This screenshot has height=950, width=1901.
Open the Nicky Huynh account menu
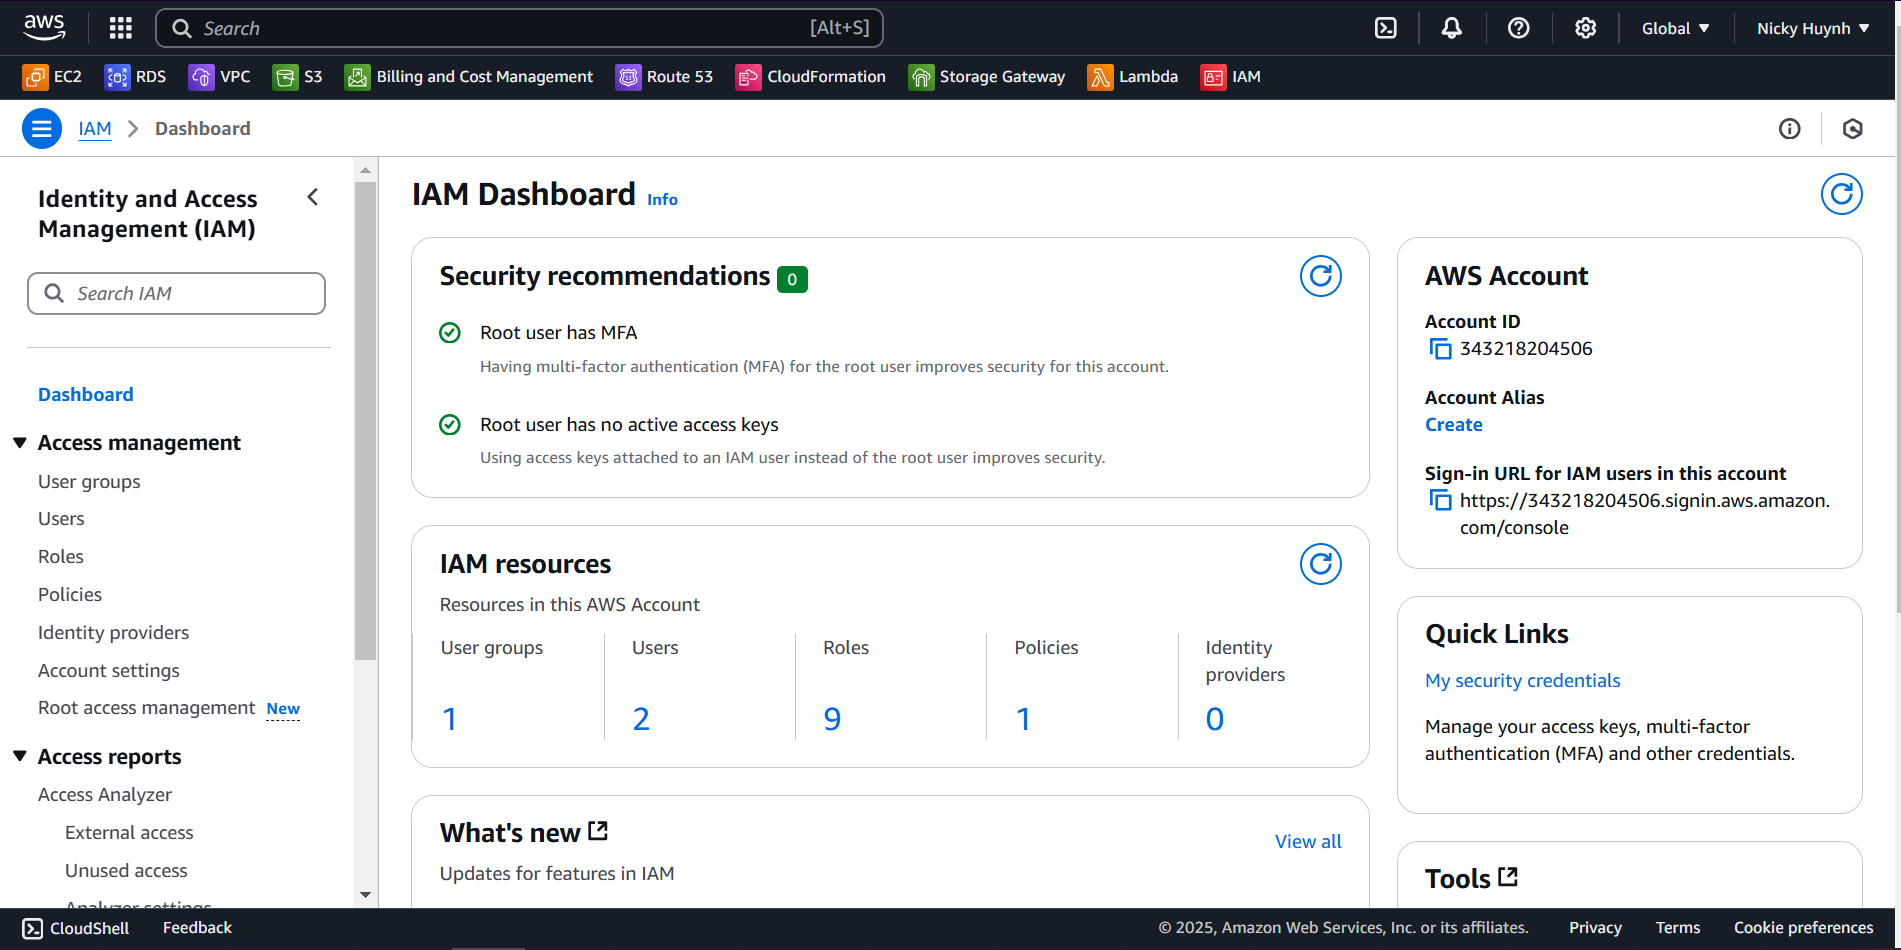point(1813,28)
